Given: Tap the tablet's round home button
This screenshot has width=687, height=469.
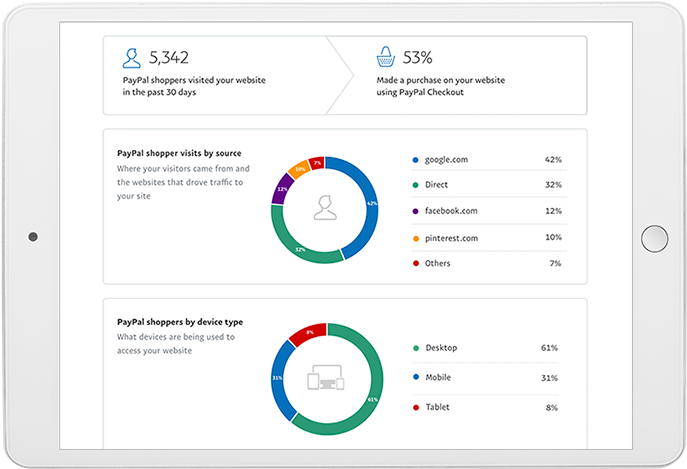Looking at the screenshot, I should point(654,238).
